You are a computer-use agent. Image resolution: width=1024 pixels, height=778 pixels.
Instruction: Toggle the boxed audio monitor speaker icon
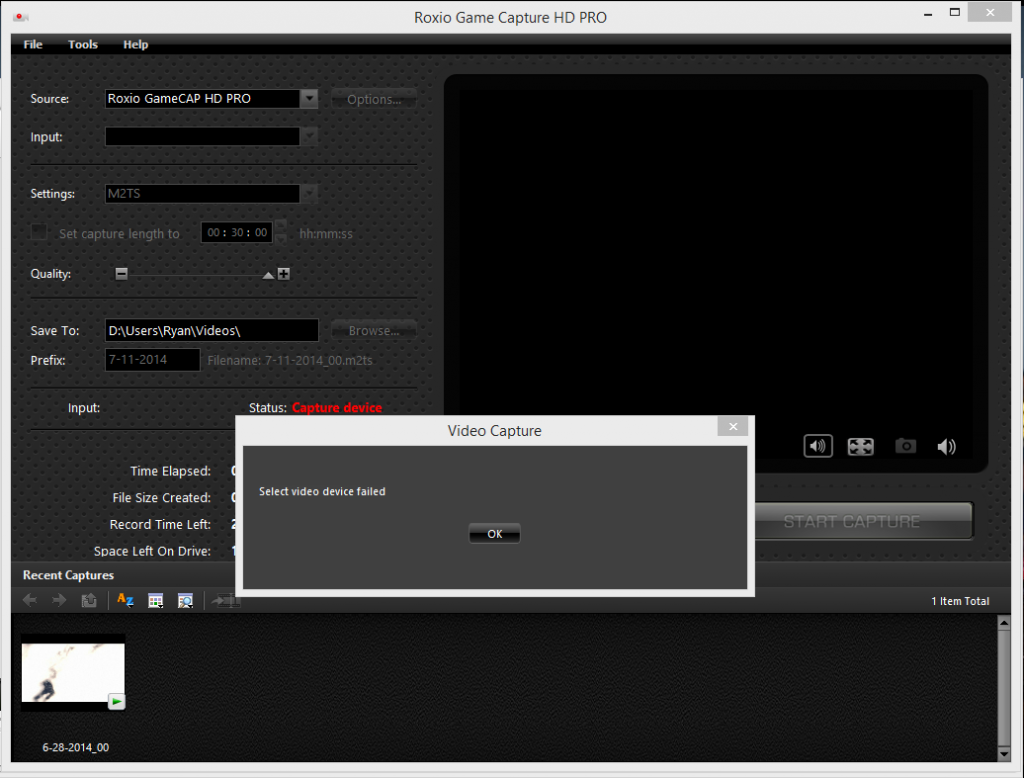[818, 446]
